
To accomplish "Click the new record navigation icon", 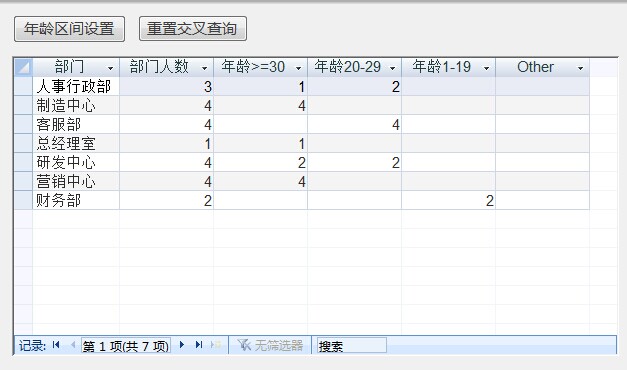I will [216, 344].
